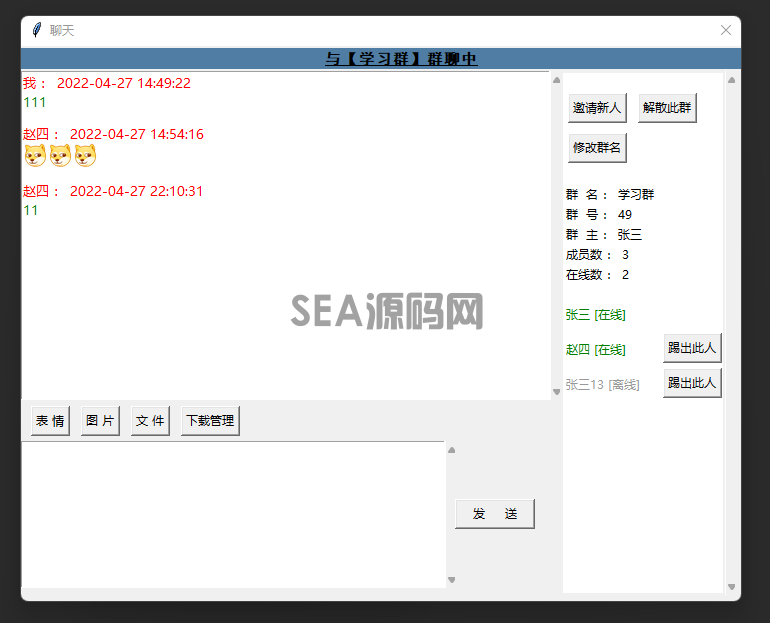Click the first doge emoji in 赵四's message
Screen dimensions: 770x623
pyautogui.click(x=35, y=156)
